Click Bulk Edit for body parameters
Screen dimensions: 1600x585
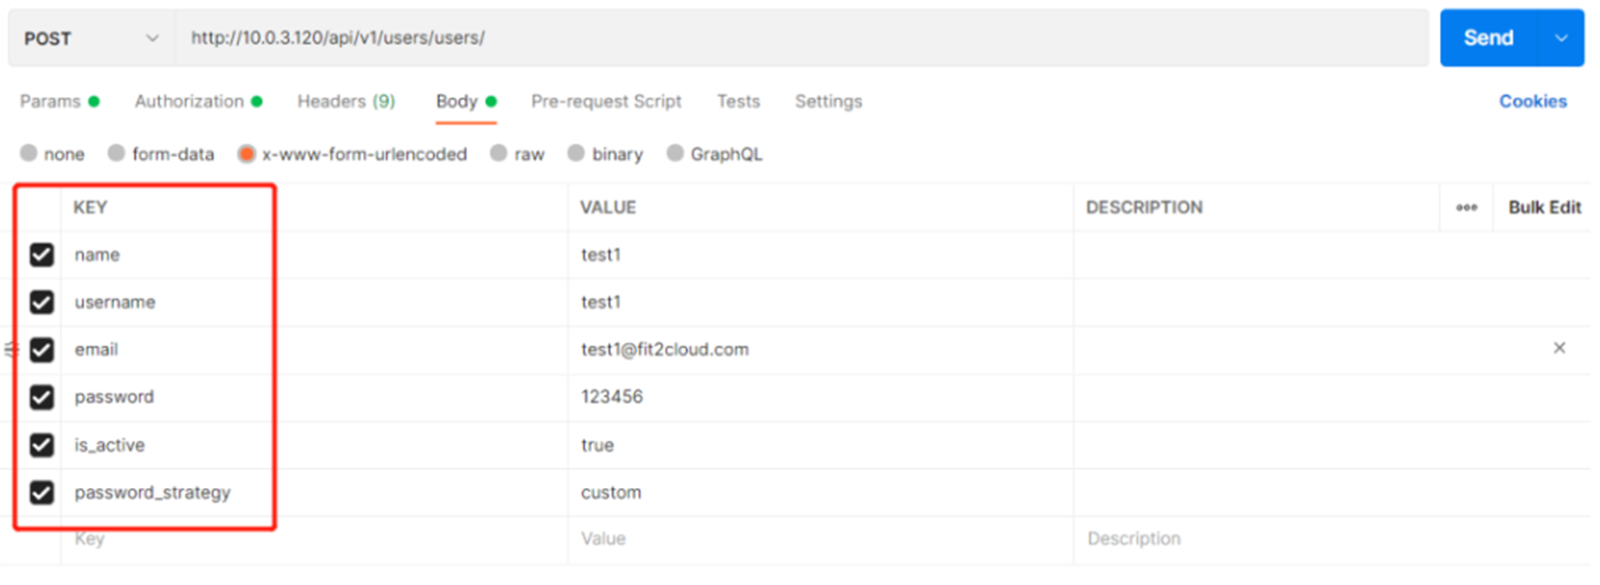click(x=1544, y=207)
